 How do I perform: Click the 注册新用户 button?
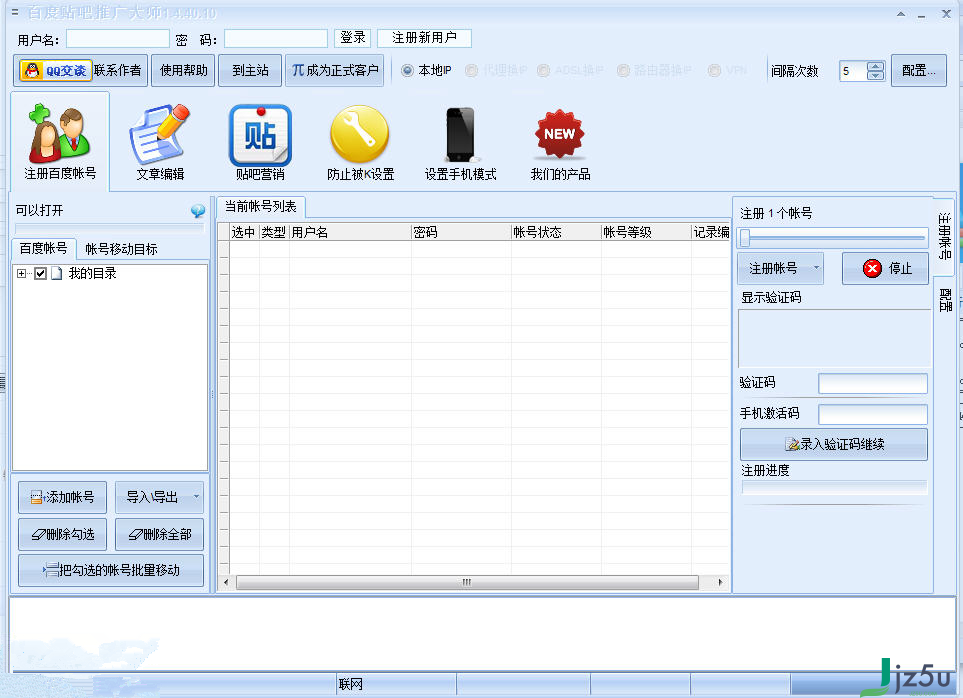(x=424, y=38)
